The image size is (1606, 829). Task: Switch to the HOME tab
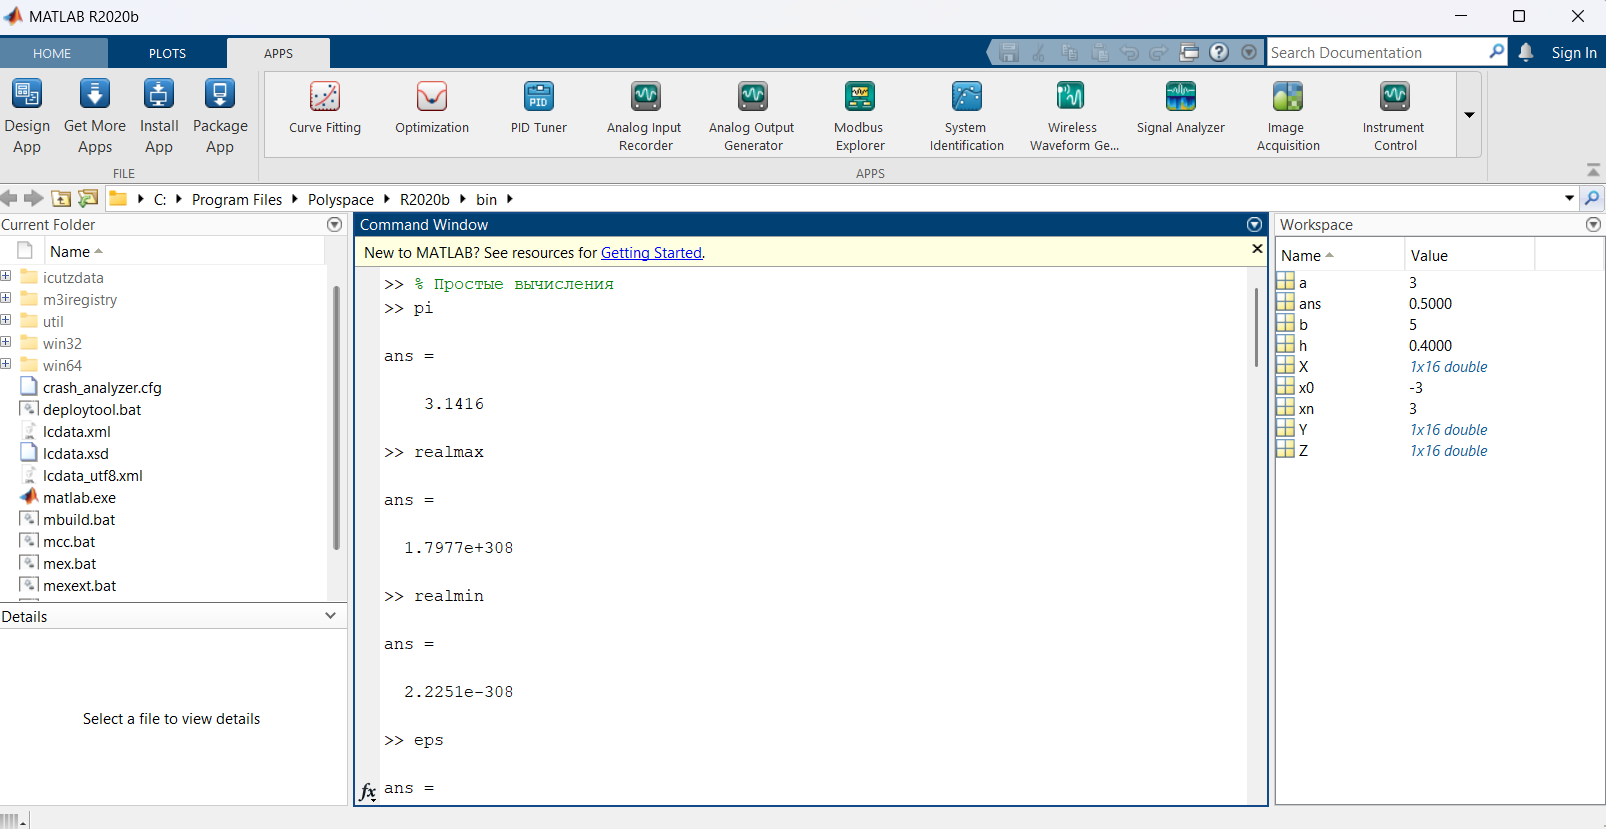point(52,53)
